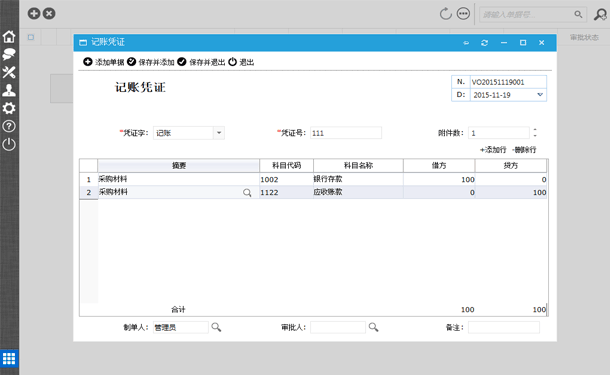Image resolution: width=610 pixels, height=375 pixels.
Task: Maximize the 记账凭证 dialog
Action: (x=523, y=42)
